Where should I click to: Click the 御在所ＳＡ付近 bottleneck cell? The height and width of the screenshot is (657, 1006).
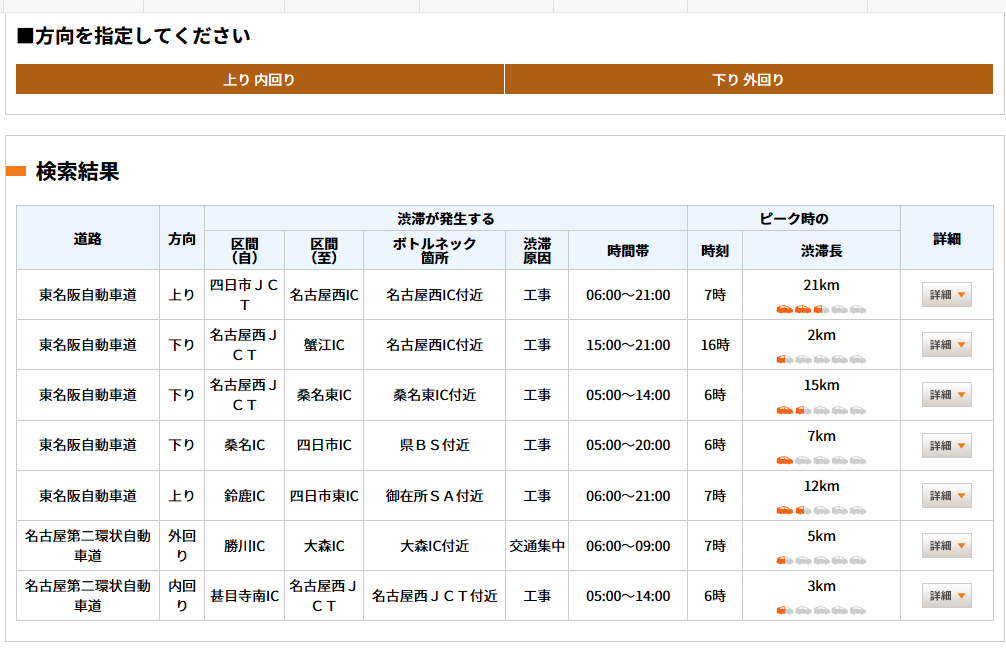435,496
